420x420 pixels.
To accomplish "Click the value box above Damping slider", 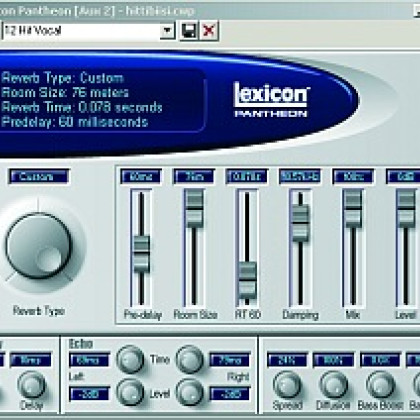I will (300, 176).
